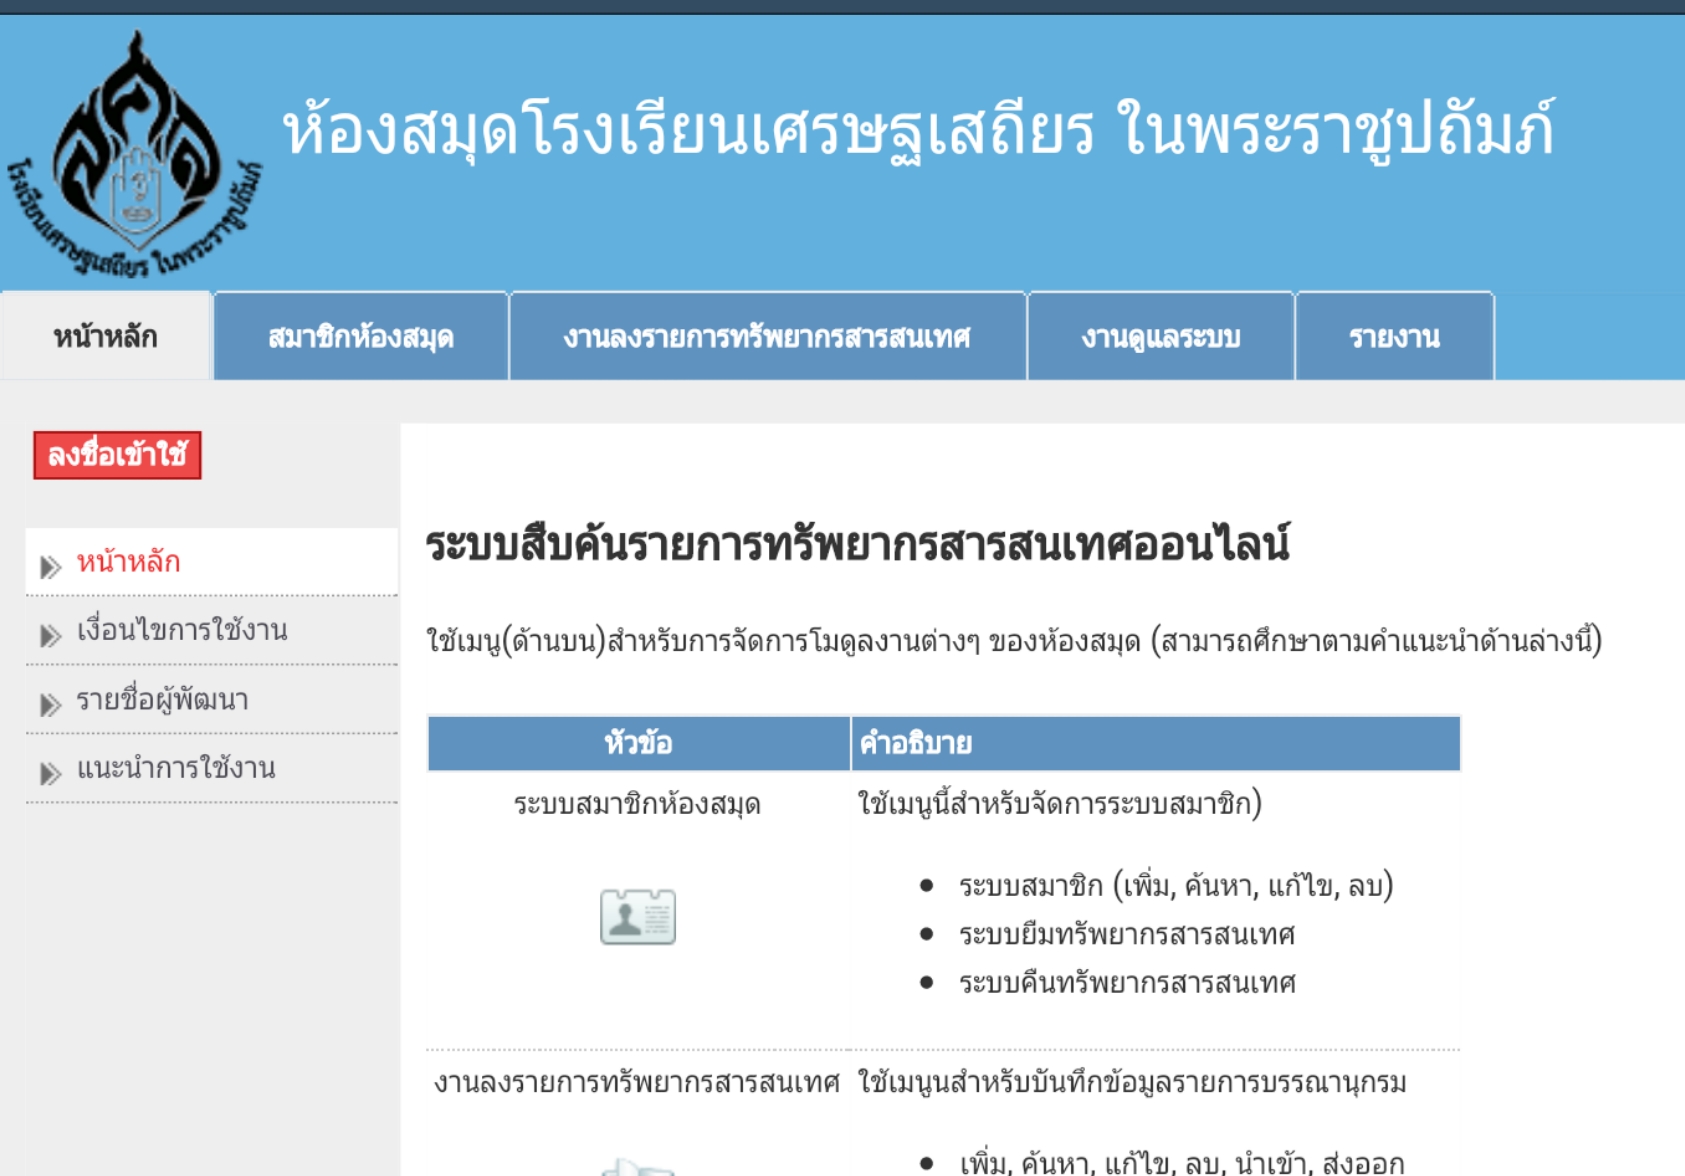This screenshot has width=1685, height=1176.
Task: Click the ห้องสมุดโรงเรียนเศรษฐเสถียร header title
Action: pos(918,132)
